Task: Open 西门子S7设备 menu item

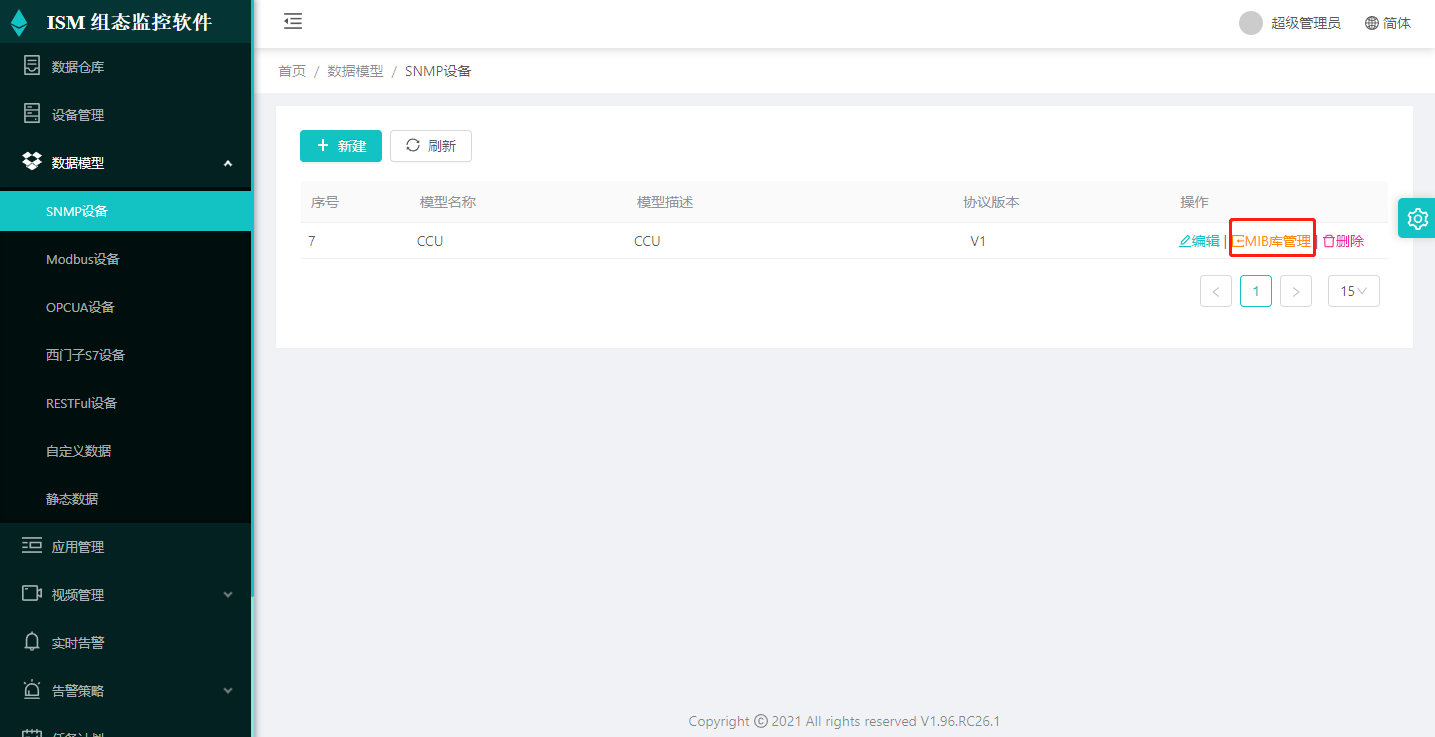Action: point(85,355)
